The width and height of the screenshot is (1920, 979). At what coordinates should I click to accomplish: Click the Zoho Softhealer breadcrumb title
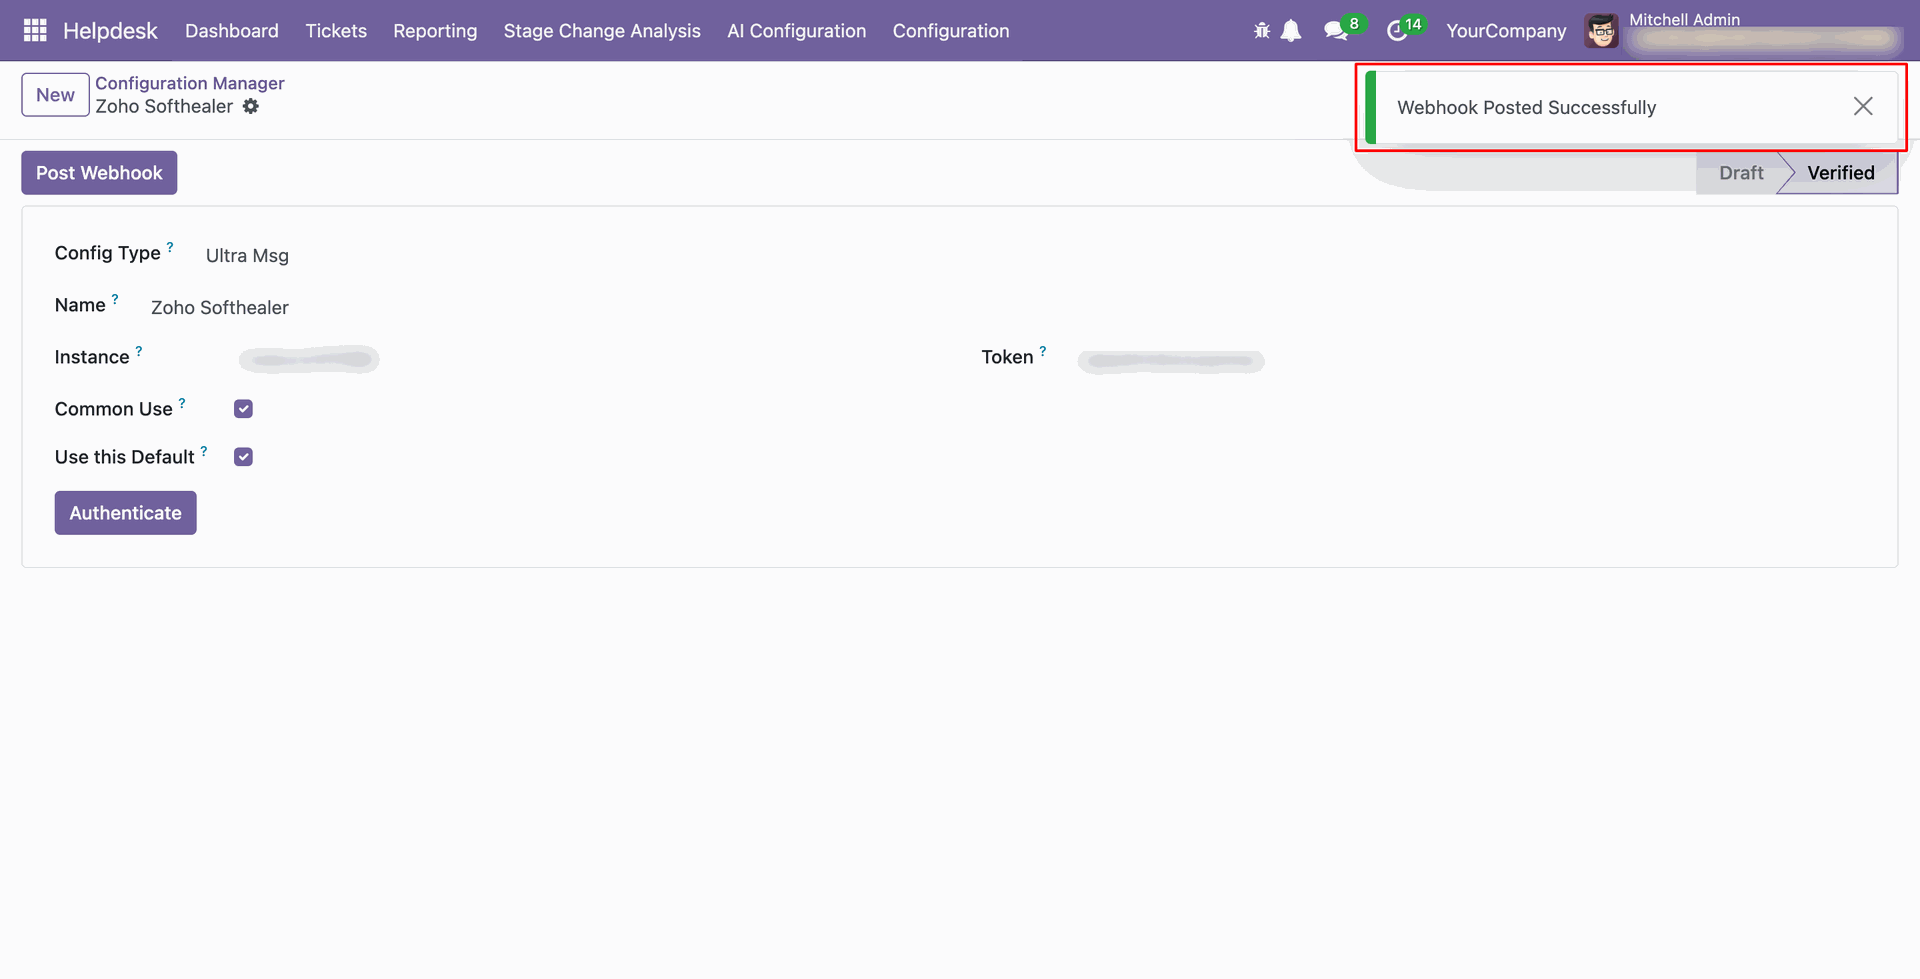coord(164,106)
